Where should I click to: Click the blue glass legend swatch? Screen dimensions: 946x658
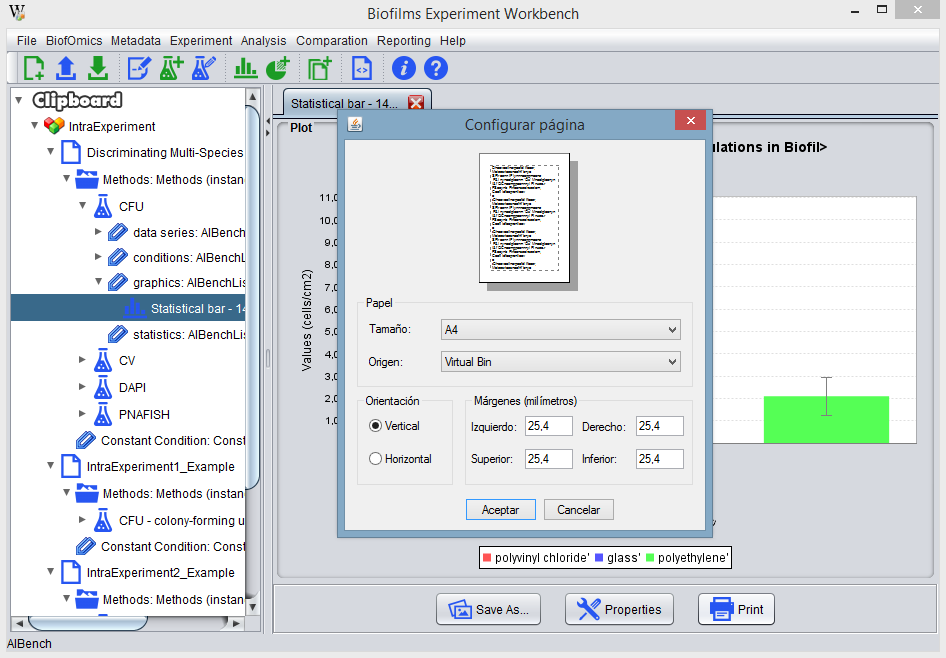click(599, 558)
